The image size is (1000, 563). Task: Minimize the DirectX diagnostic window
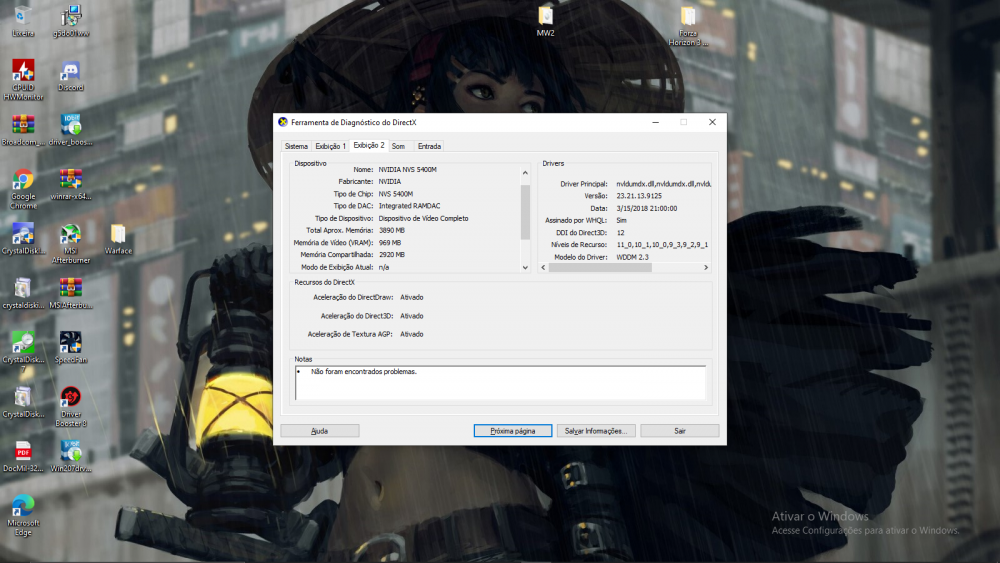[x=656, y=122]
